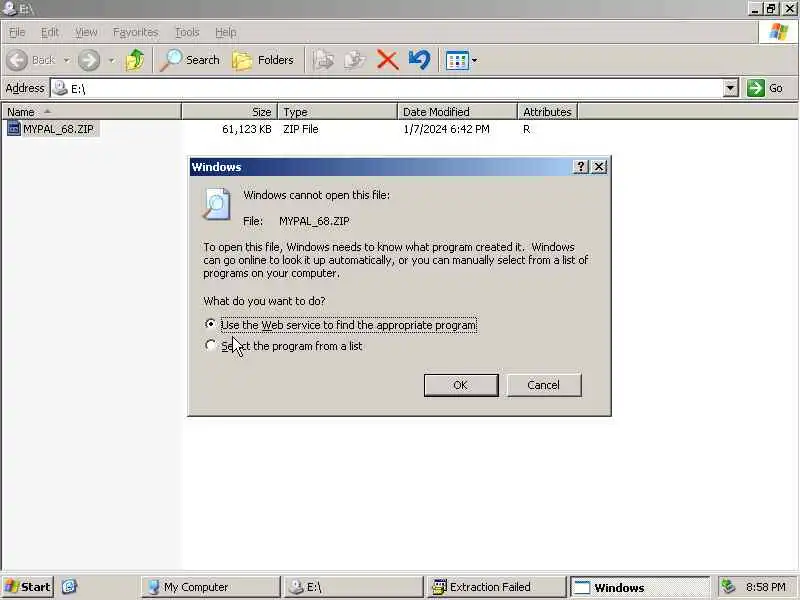Viewport: 800px width, 600px height.
Task: Click the system tray hardware icon
Action: pos(728,587)
